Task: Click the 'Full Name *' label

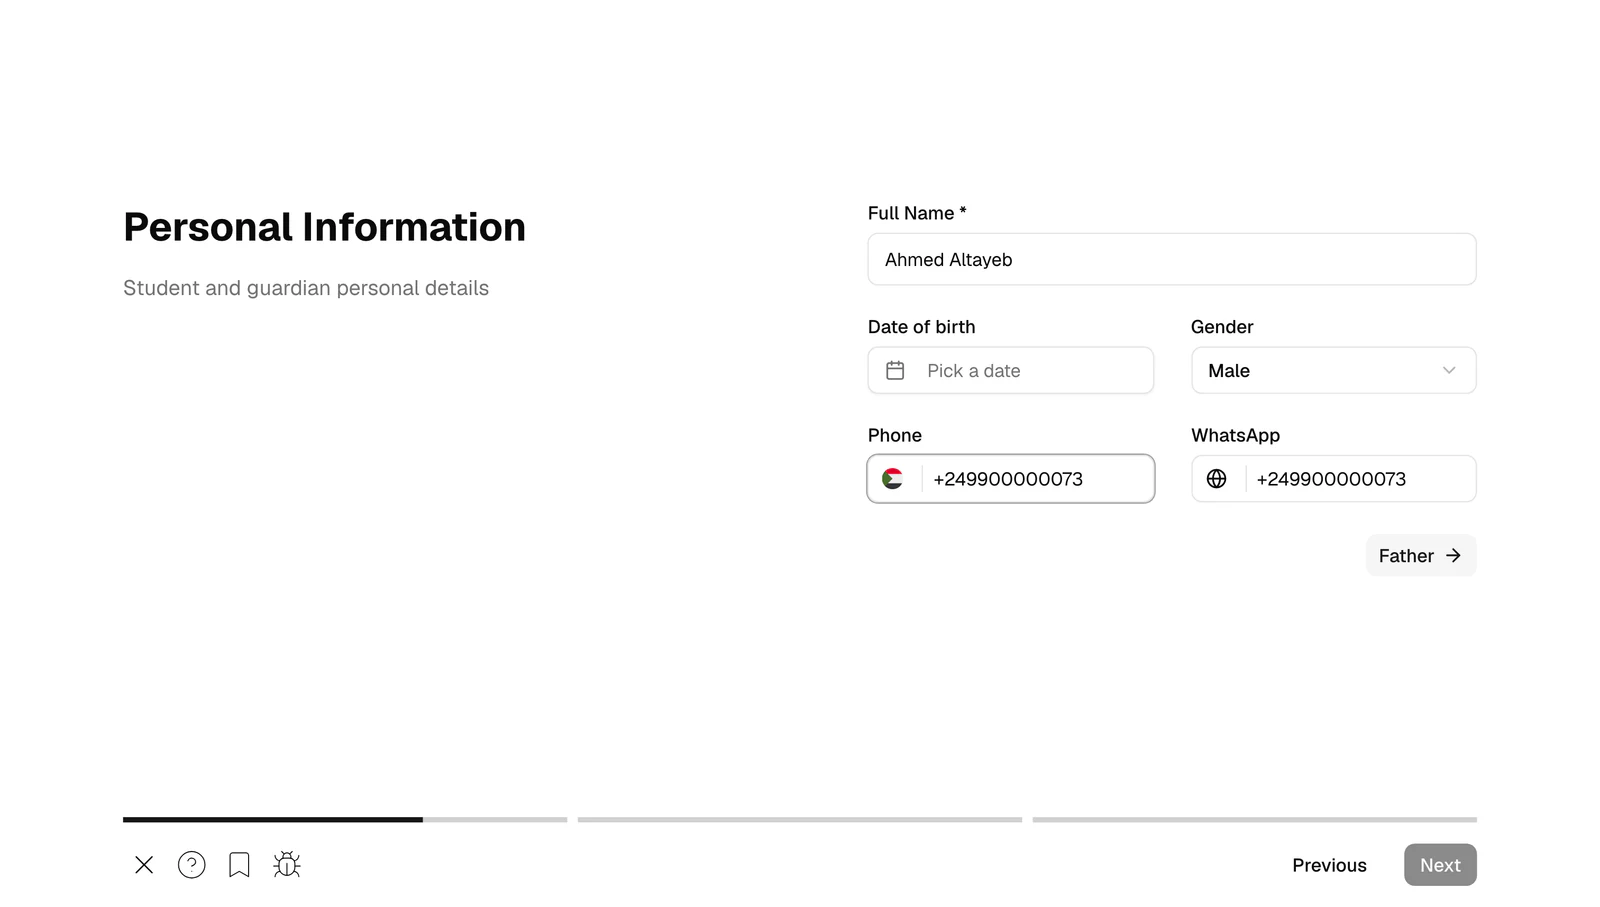Action: click(917, 213)
